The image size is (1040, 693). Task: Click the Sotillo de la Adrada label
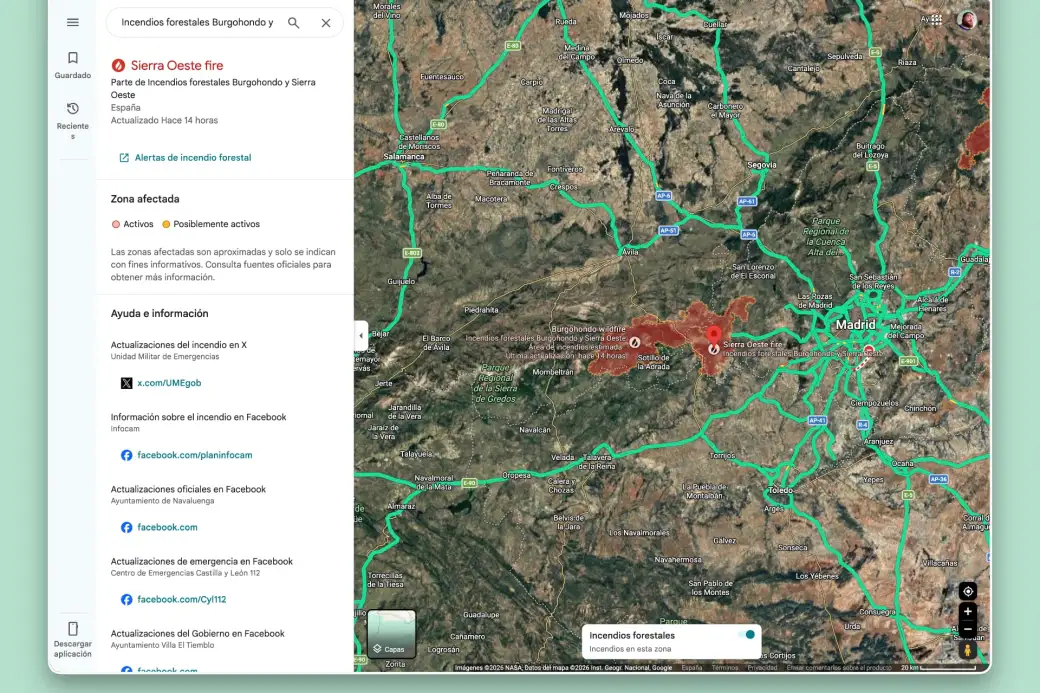[x=654, y=362]
